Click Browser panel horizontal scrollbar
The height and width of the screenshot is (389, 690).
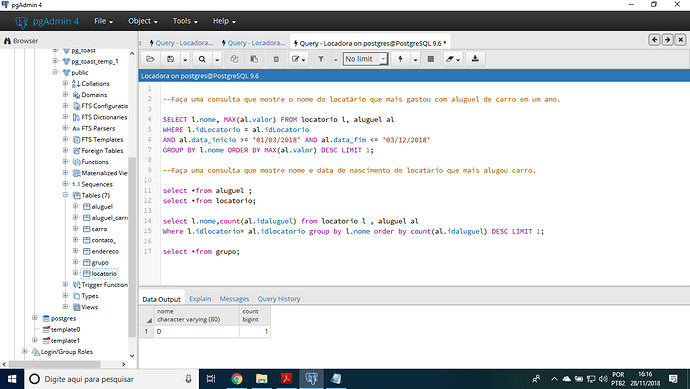55,364
